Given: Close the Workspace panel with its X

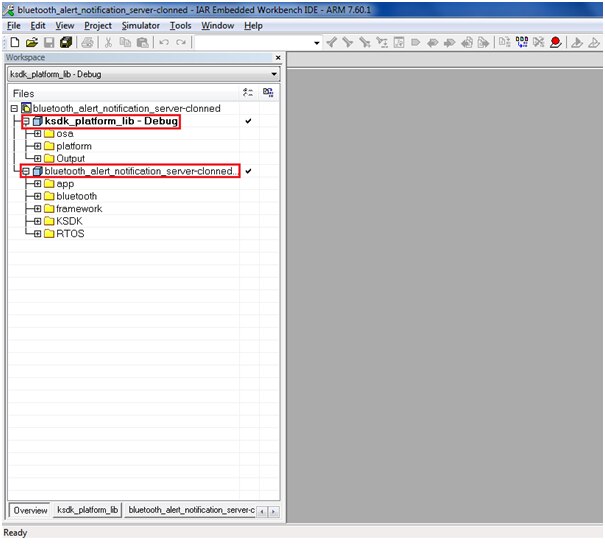Looking at the screenshot, I should pyautogui.click(x=276, y=58).
